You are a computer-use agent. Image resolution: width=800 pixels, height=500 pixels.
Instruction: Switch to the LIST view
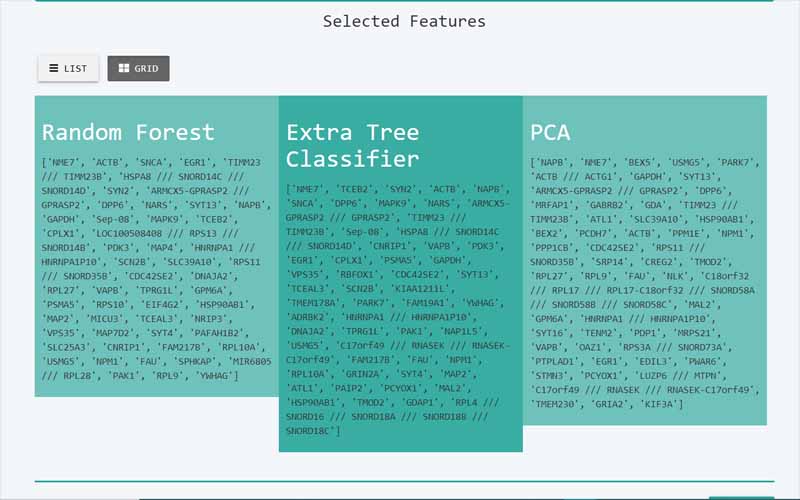pyautogui.click(x=68, y=69)
